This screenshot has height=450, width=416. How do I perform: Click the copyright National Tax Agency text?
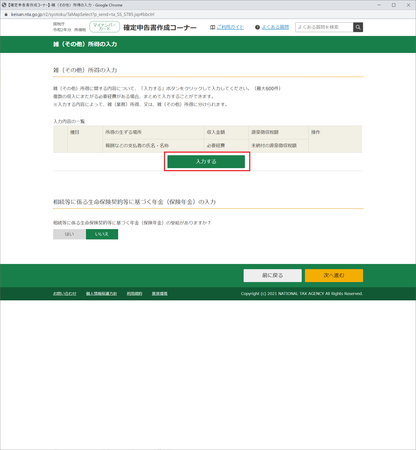coord(302,294)
